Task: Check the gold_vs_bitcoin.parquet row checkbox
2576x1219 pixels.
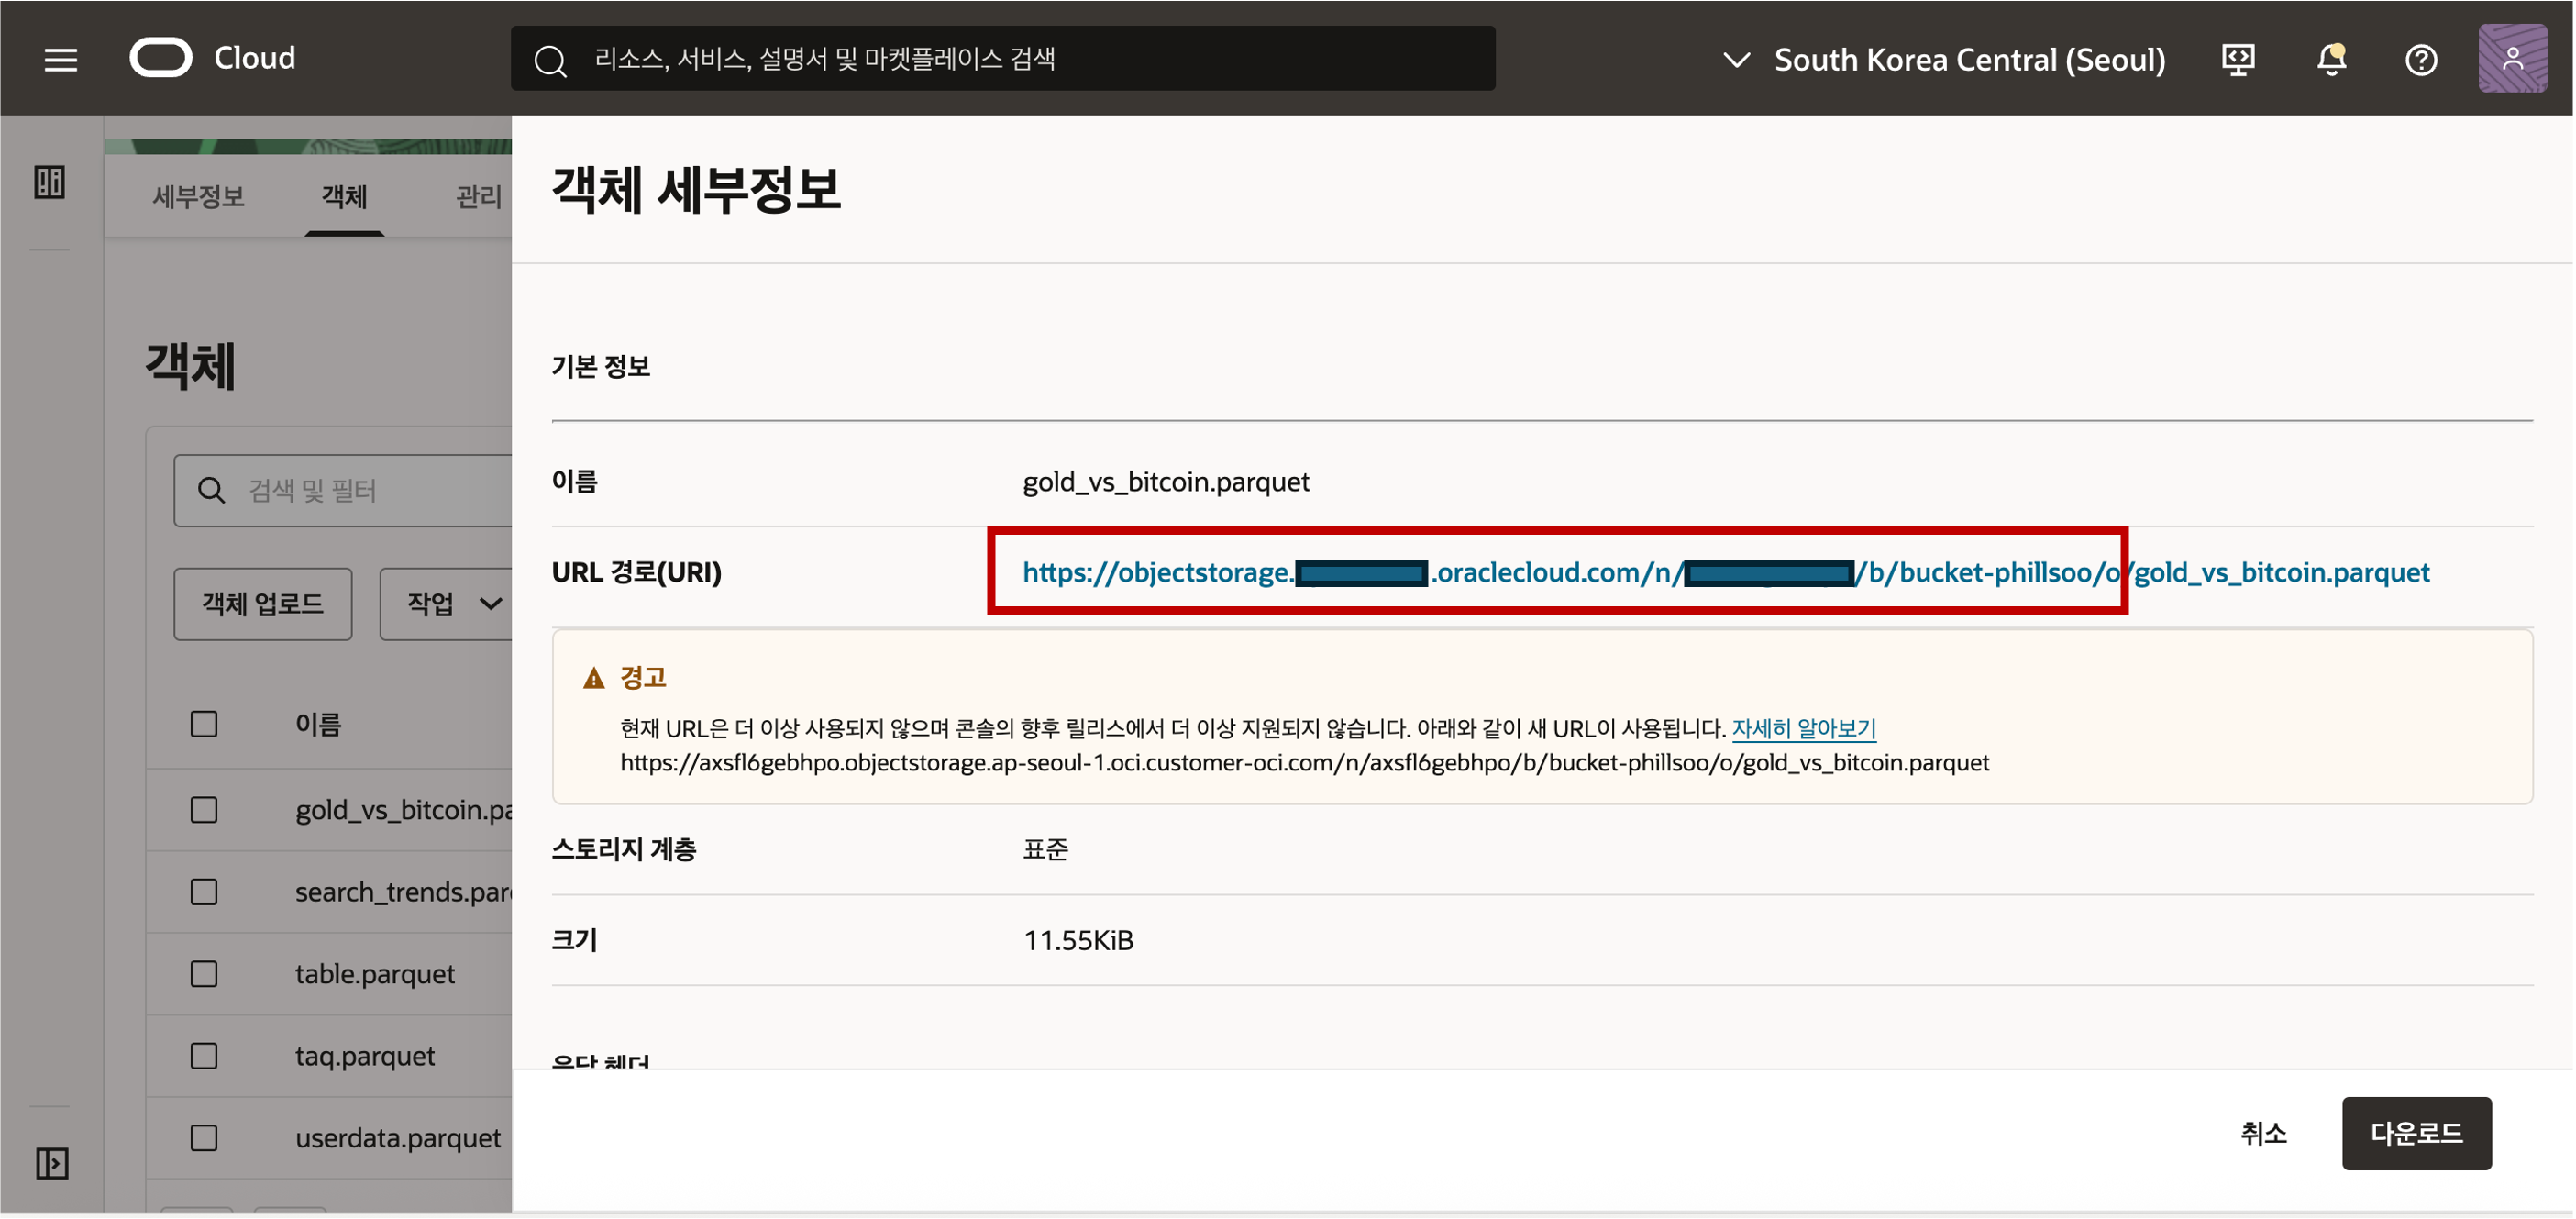Action: pyautogui.click(x=204, y=809)
